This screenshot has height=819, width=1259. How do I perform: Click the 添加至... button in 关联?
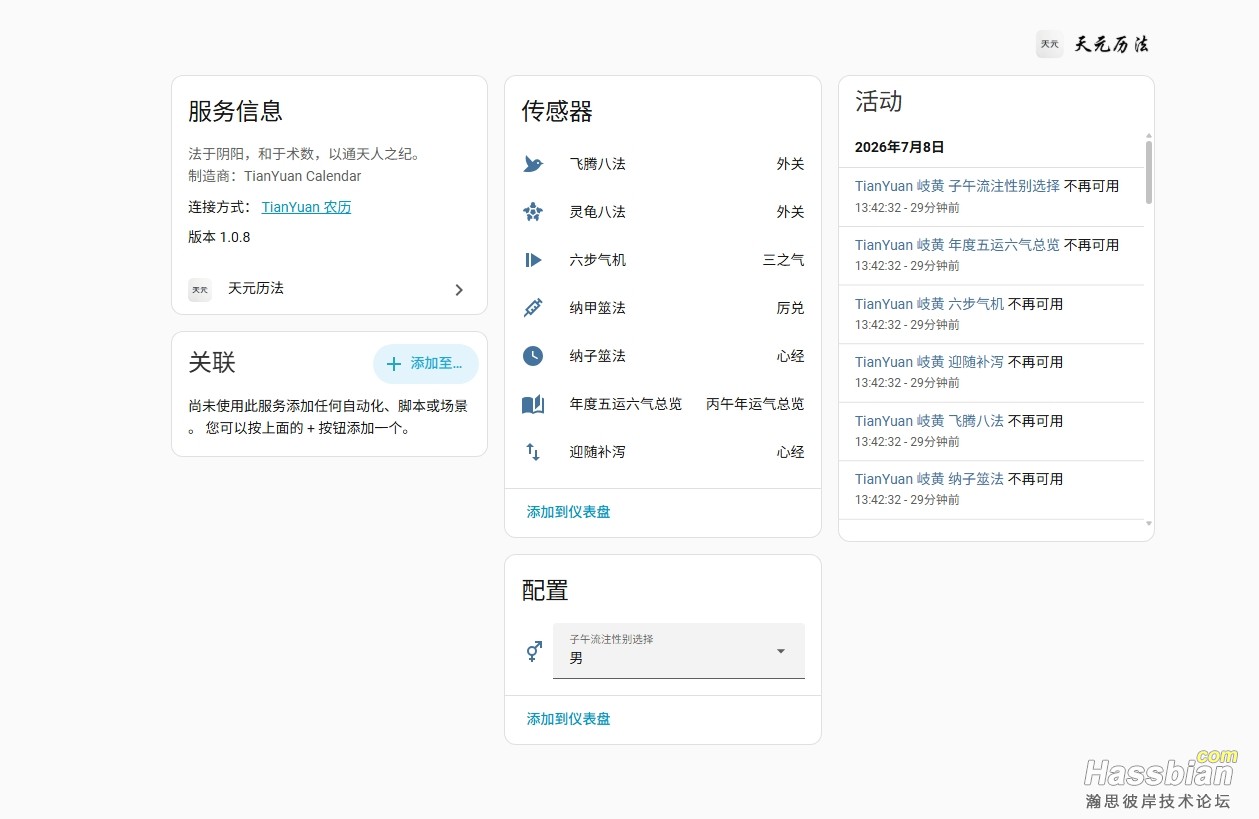[x=426, y=364]
